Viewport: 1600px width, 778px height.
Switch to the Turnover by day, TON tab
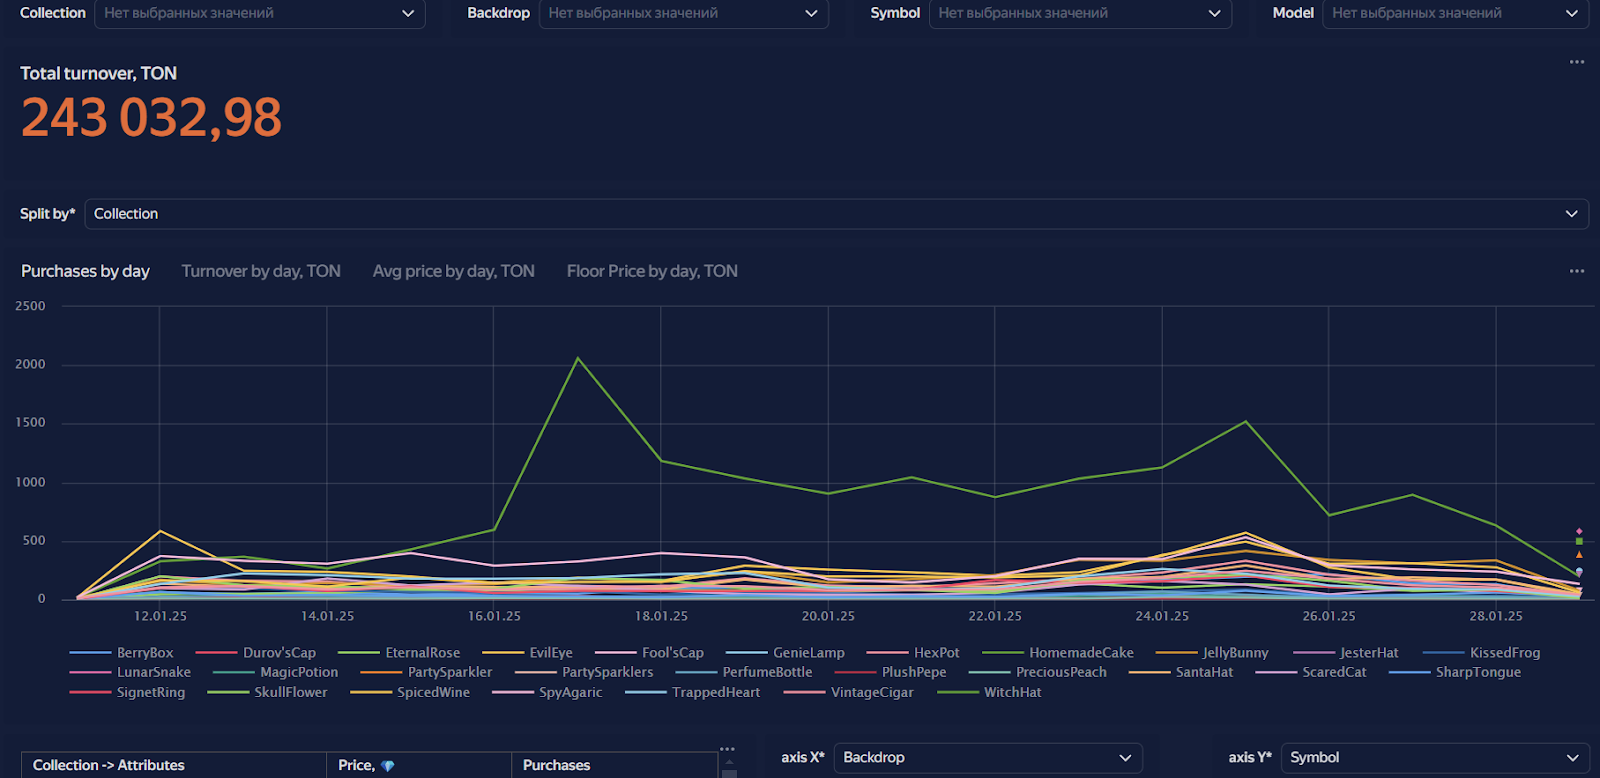click(x=261, y=271)
